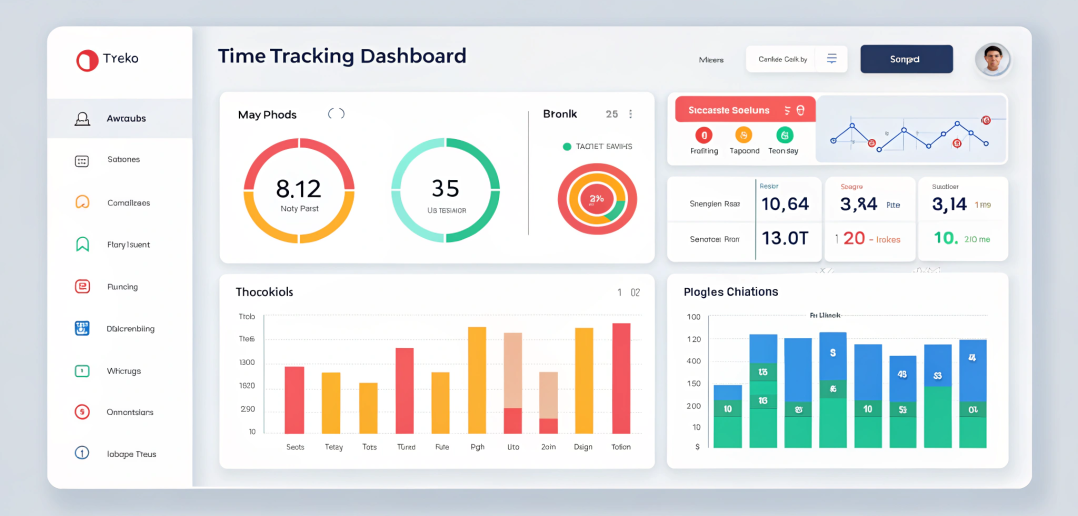Click the refresh icon beside May Phods

[336, 114]
